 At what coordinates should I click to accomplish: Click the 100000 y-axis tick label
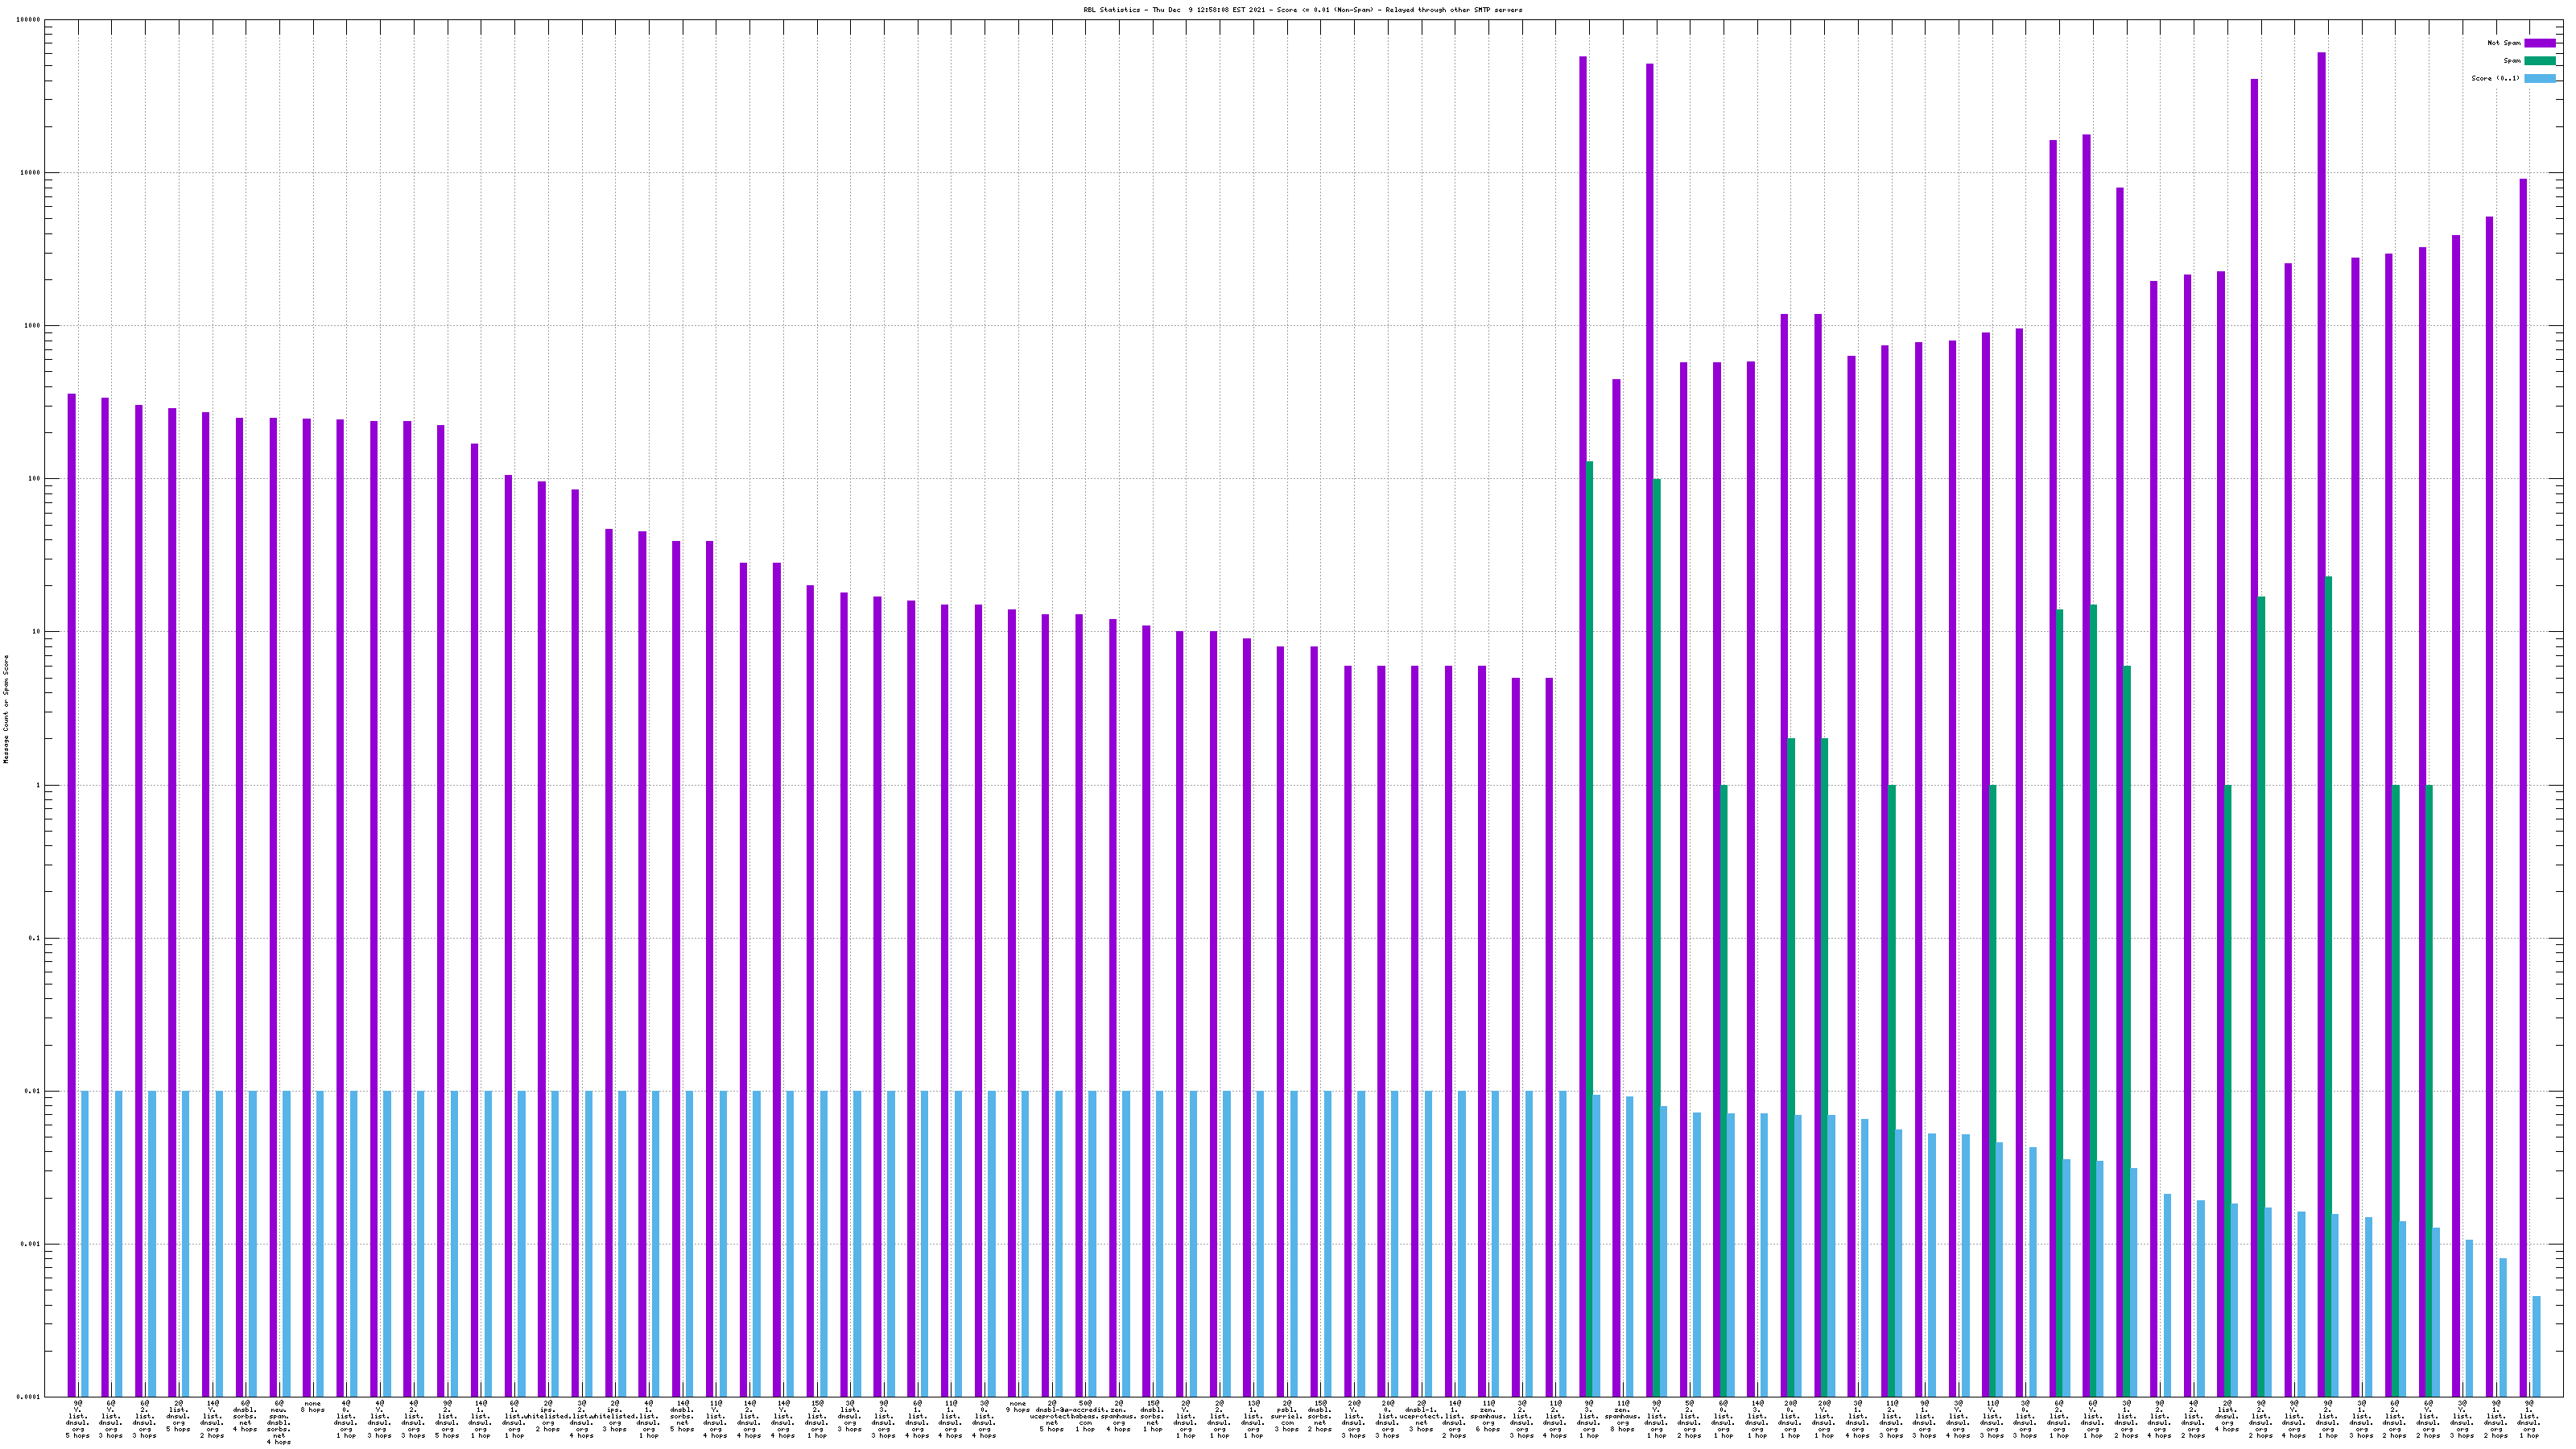(x=29, y=20)
